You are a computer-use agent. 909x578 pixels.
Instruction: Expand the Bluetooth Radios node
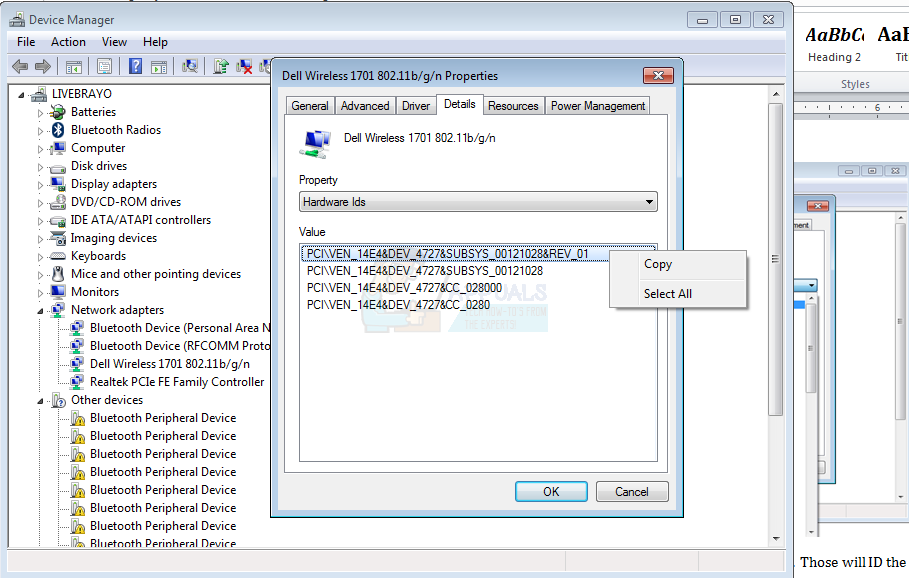[x=40, y=131]
